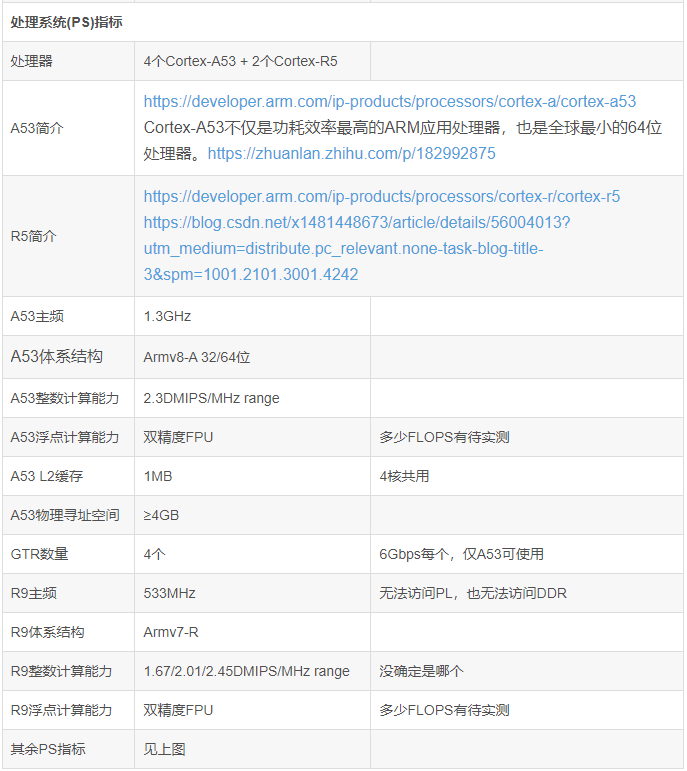This screenshot has width=687, height=771.
Task: Click the 处理系统(PS)指标 header
Action: (66, 22)
